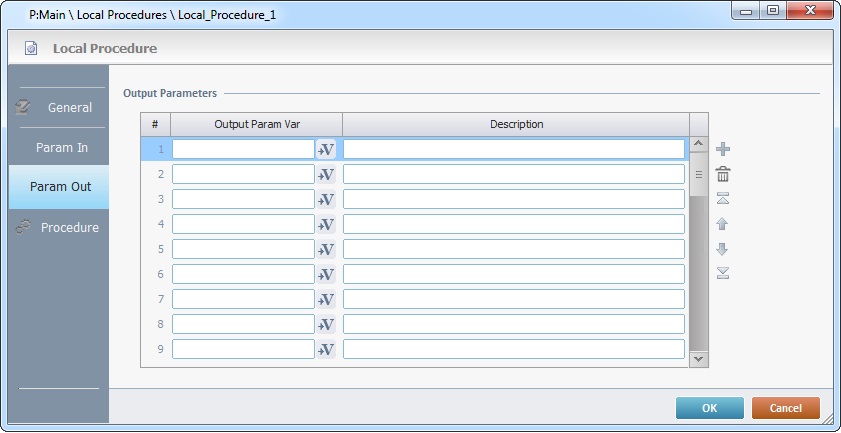Open variable picker for row 9
Viewport: 841px width, 433px height.
pyautogui.click(x=326, y=349)
